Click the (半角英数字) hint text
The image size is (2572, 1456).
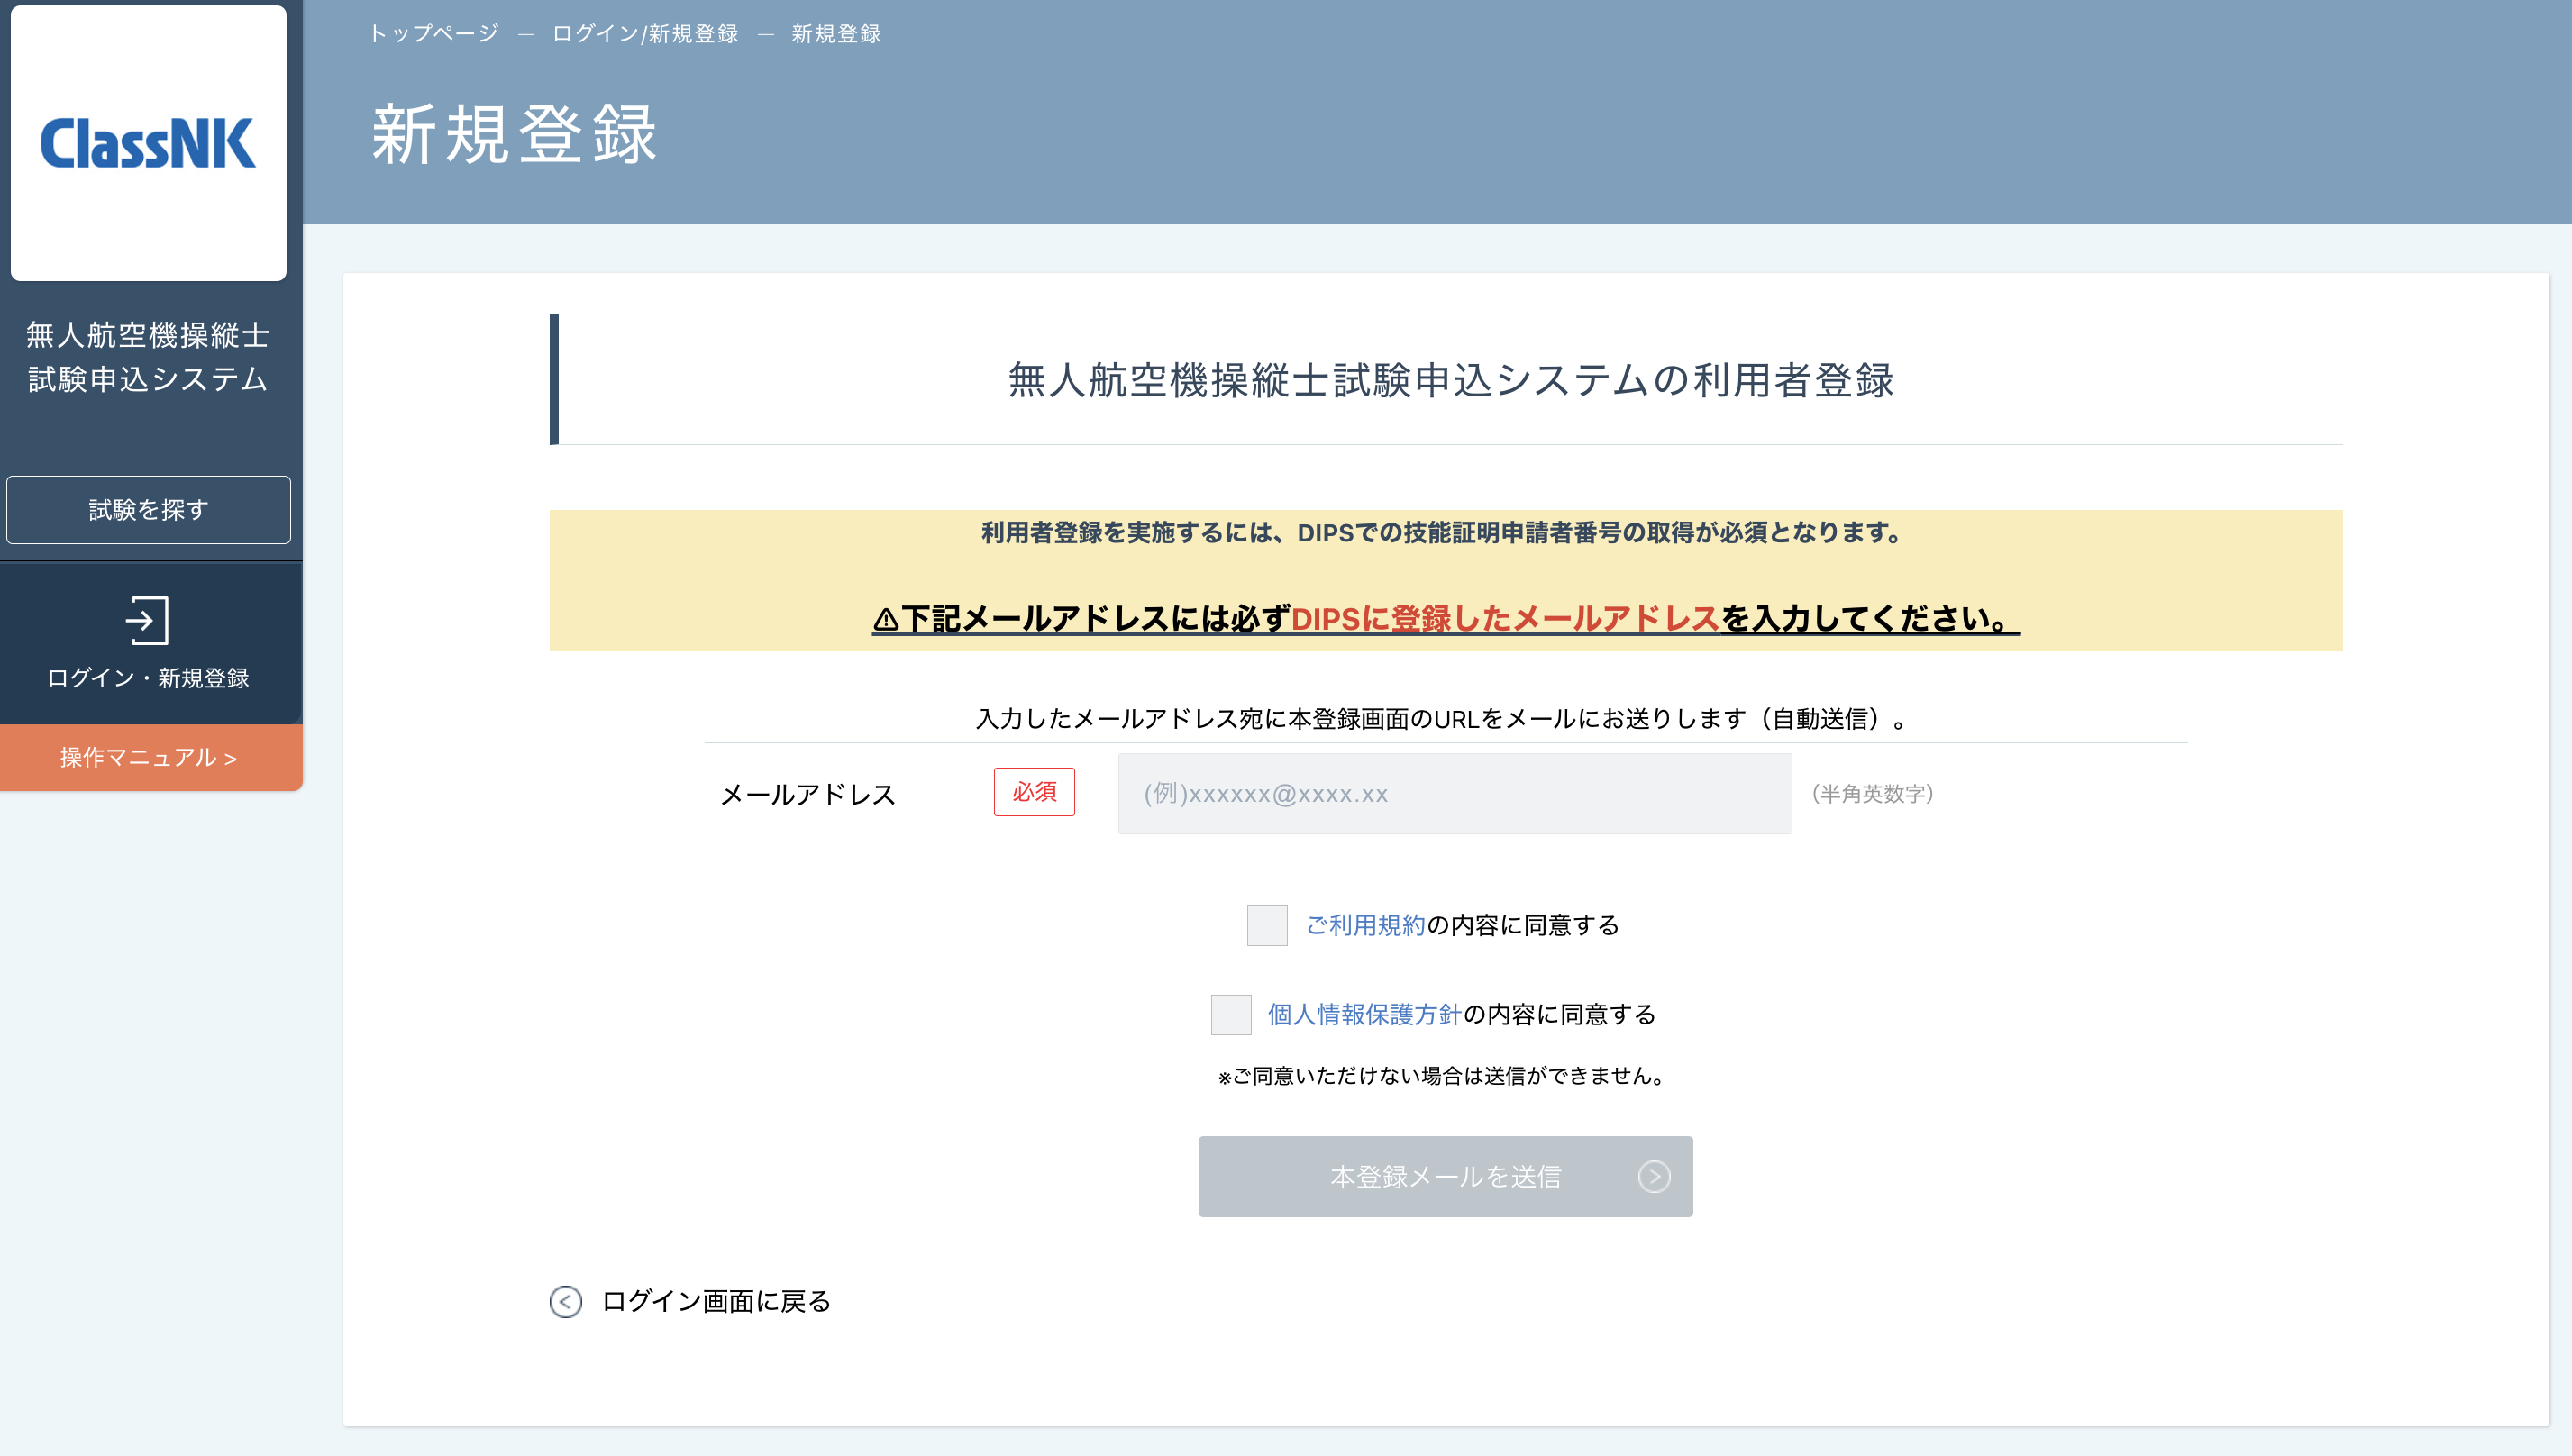tap(1873, 794)
